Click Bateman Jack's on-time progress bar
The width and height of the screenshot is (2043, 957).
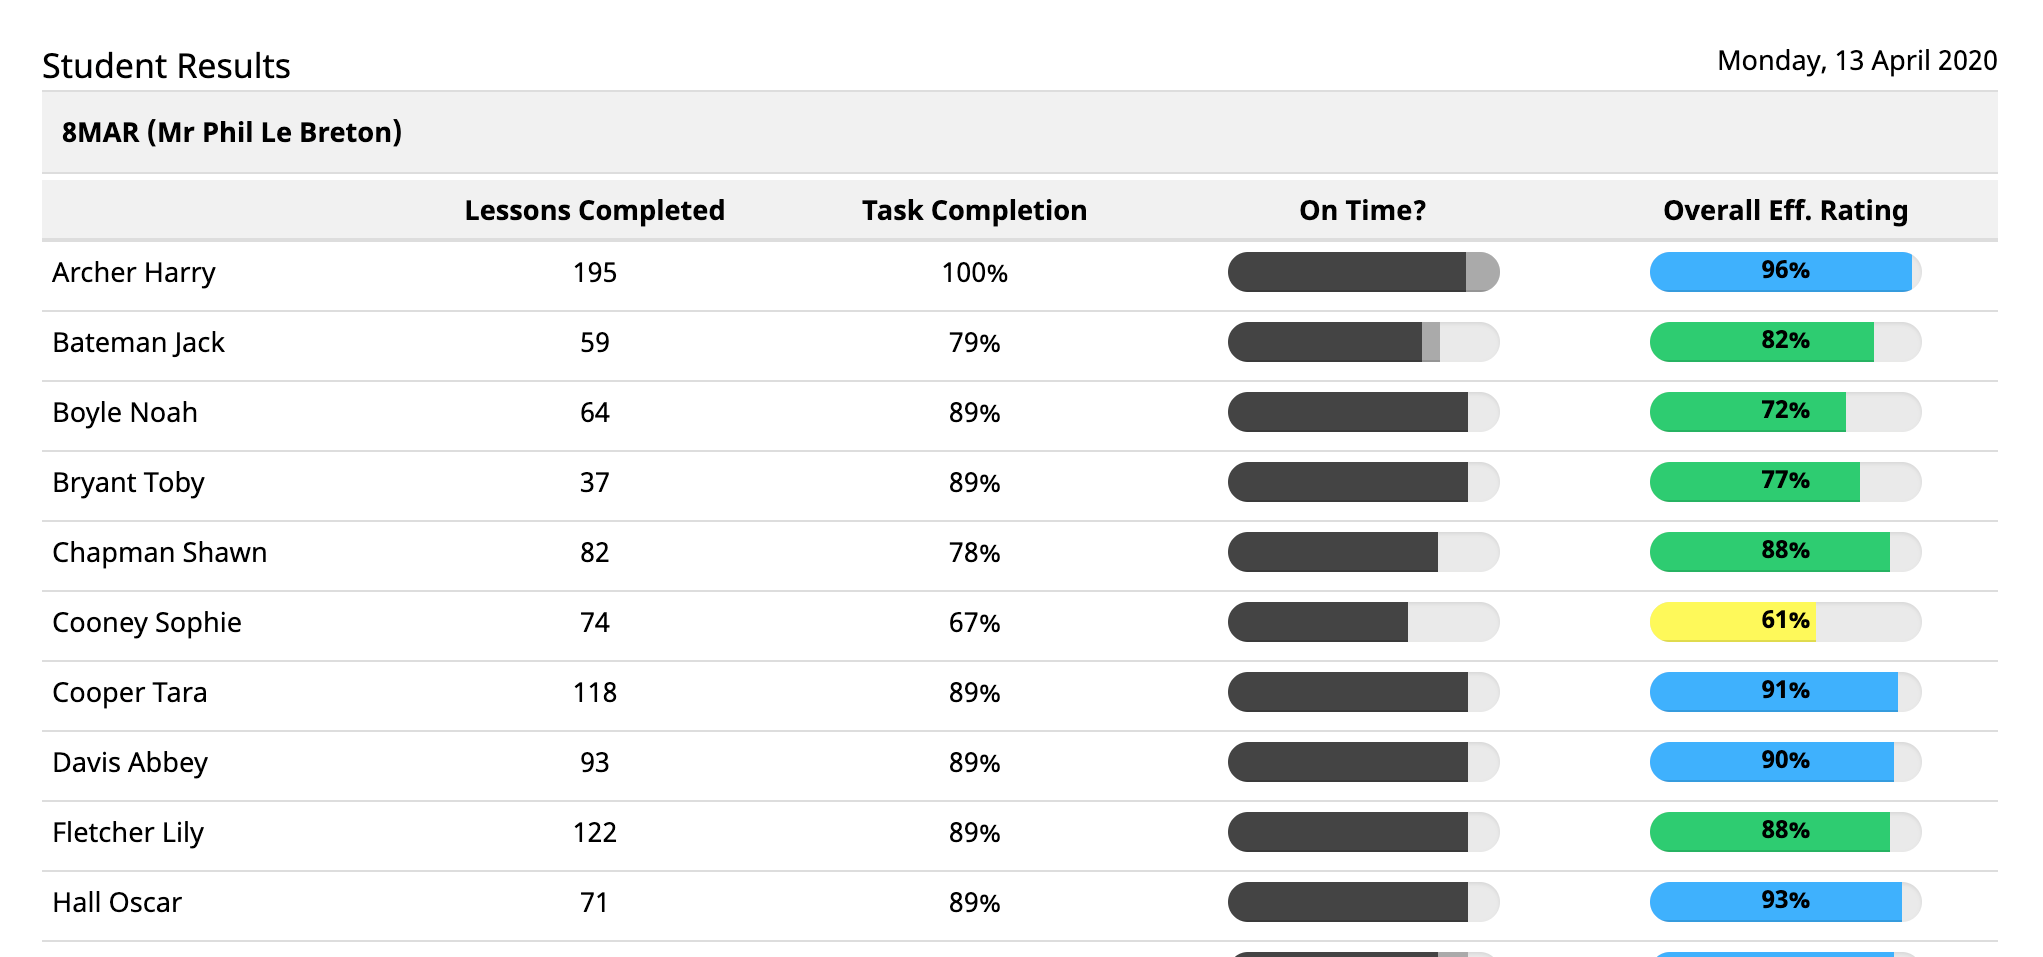1363,342
